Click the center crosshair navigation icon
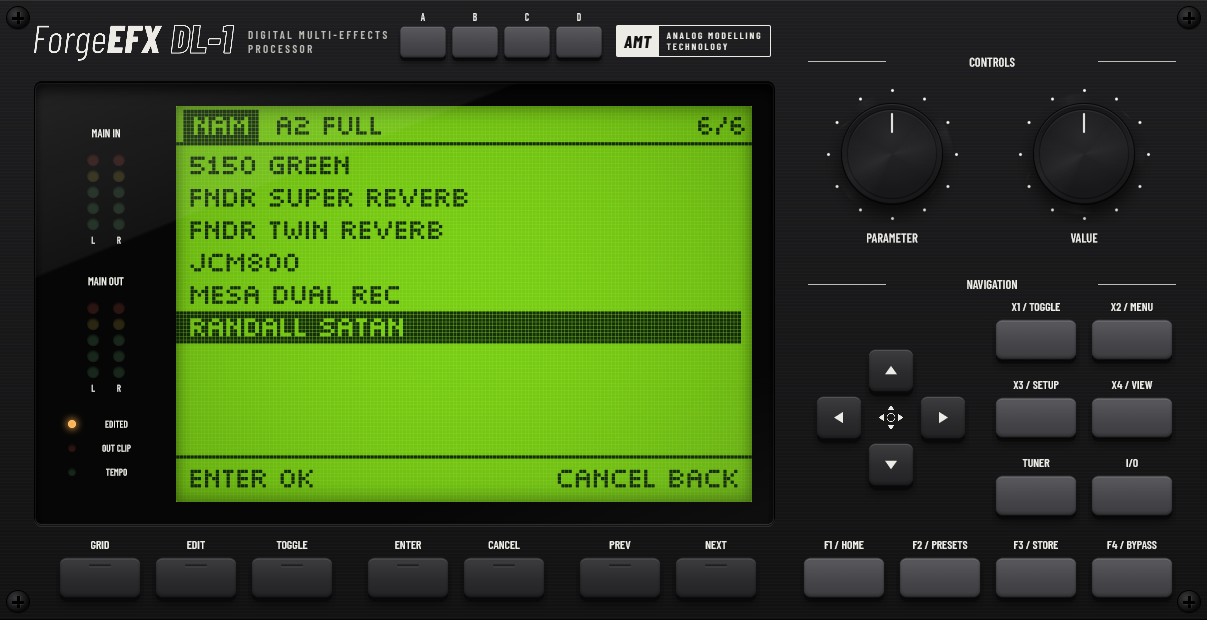The height and width of the screenshot is (620, 1207). pyautogui.click(x=891, y=418)
